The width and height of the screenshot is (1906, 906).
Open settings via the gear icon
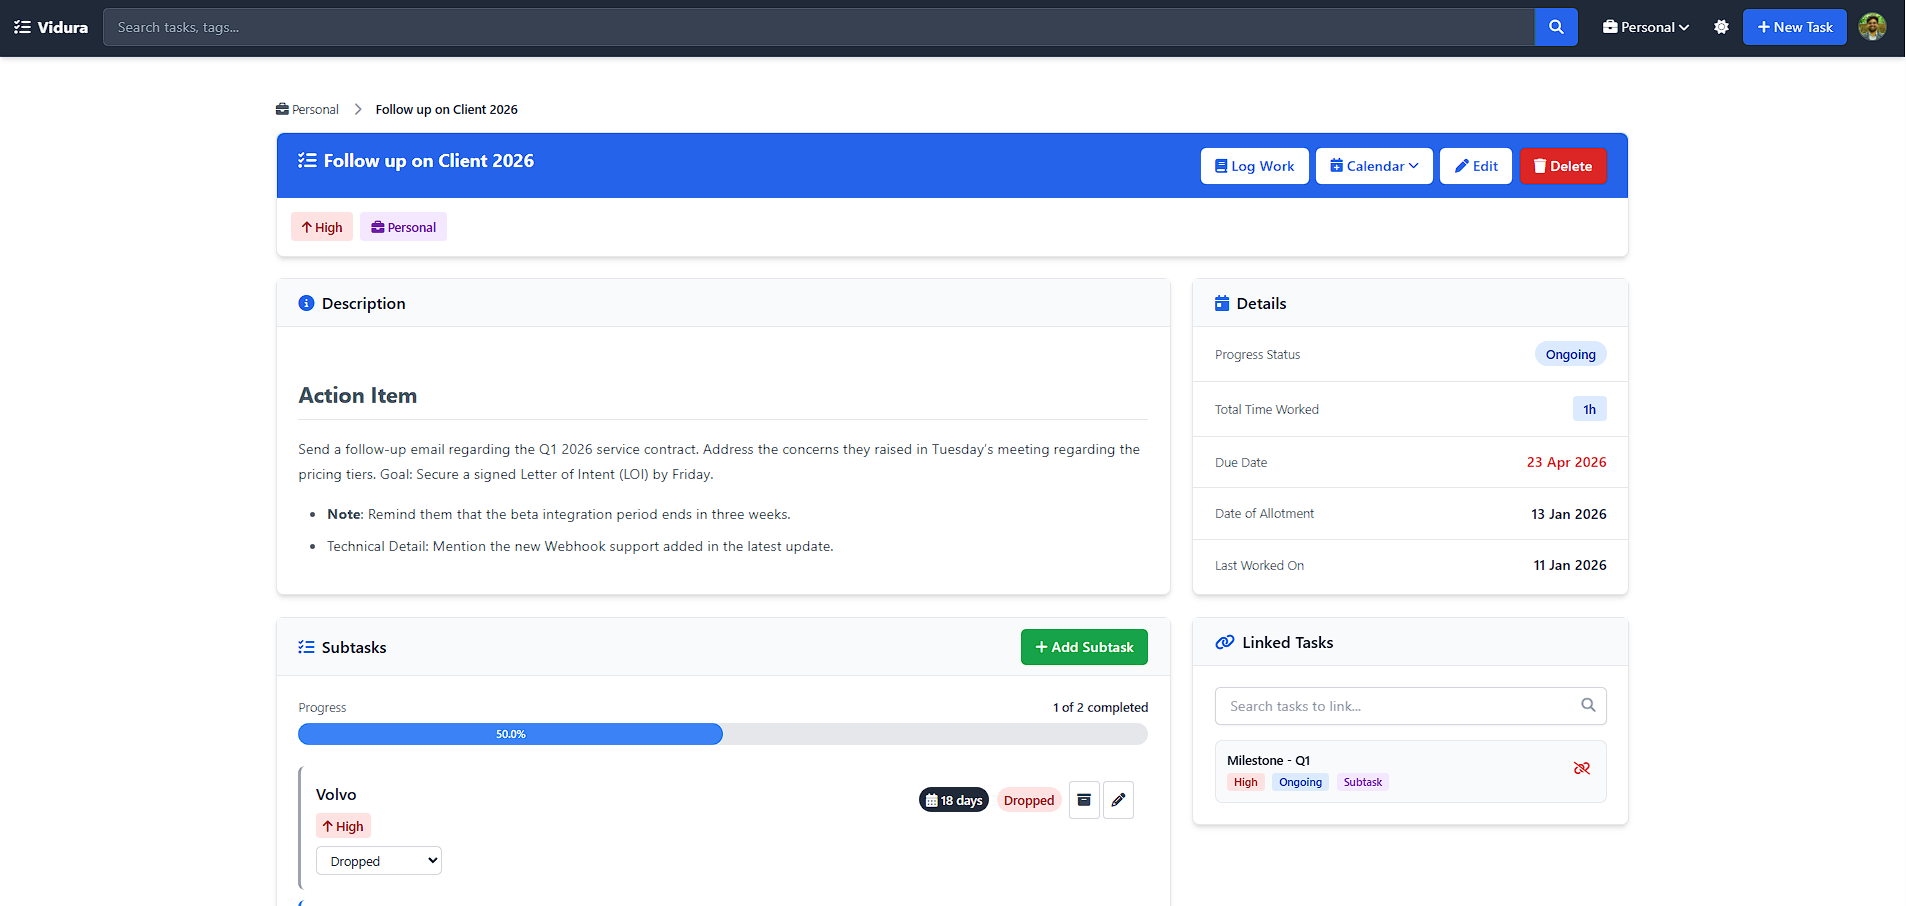1720,27
